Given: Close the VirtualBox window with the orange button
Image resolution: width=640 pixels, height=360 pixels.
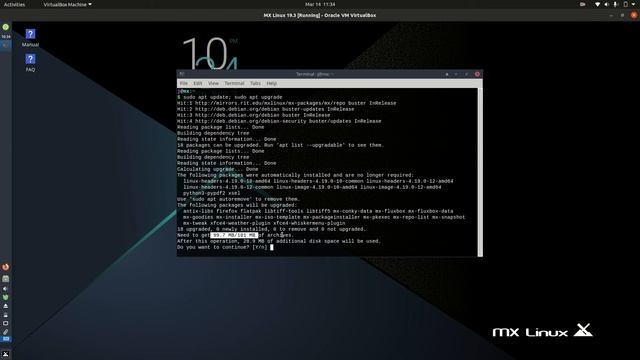Looking at the screenshot, I should point(634,15).
